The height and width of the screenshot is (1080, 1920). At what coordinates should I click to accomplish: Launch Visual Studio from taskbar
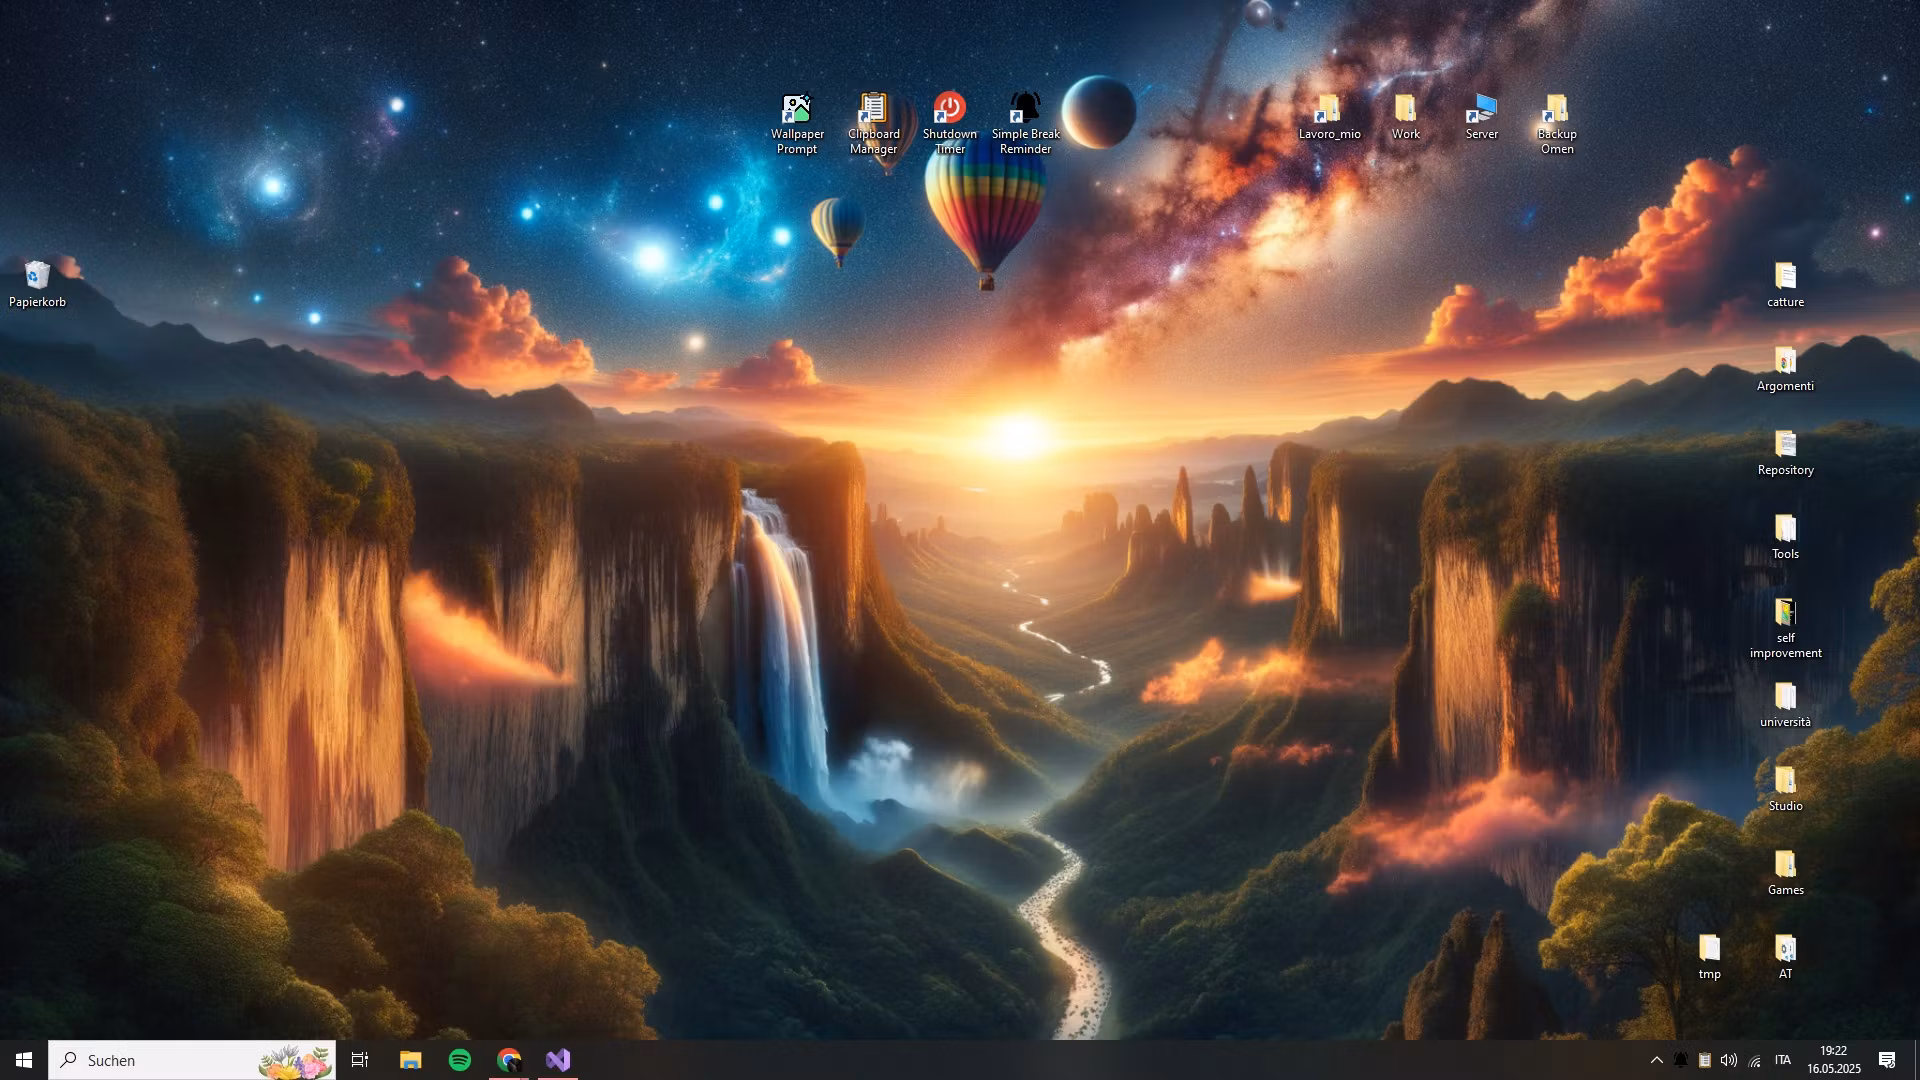click(558, 1060)
